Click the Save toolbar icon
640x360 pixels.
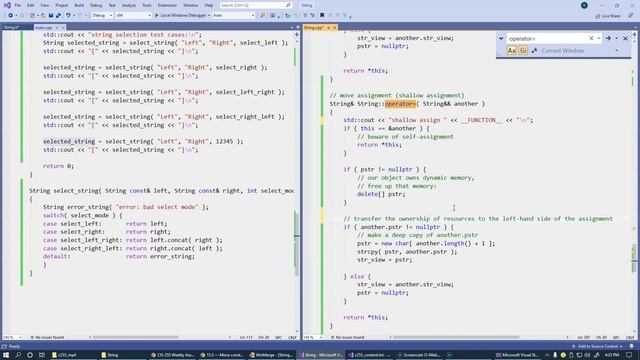point(51,16)
